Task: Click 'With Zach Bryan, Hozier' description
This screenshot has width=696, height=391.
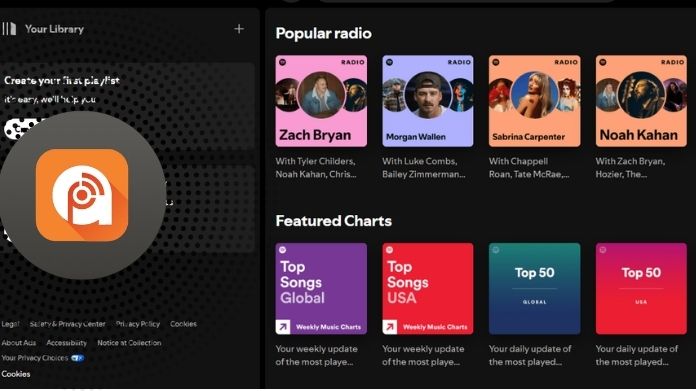Action: [630, 168]
